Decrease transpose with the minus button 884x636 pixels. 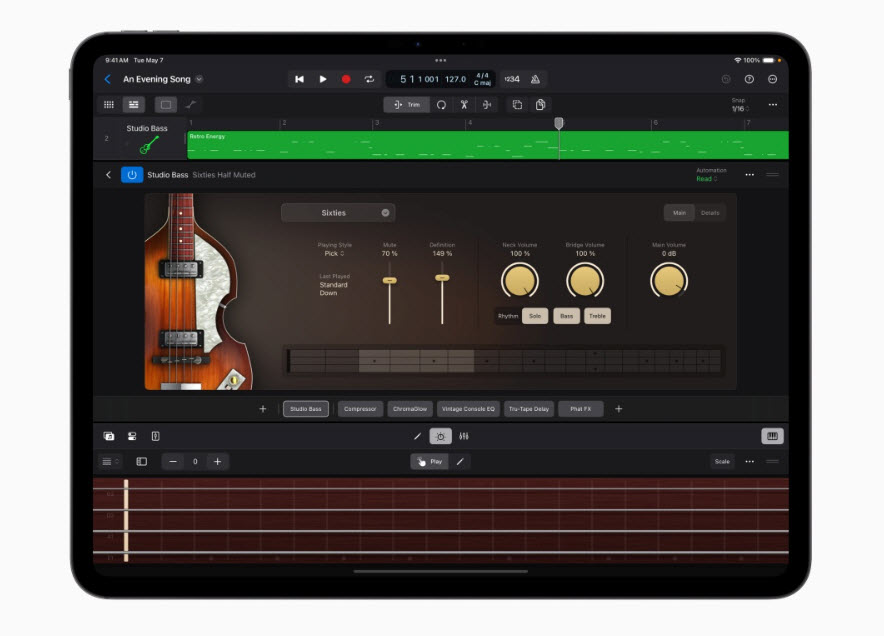pos(173,462)
